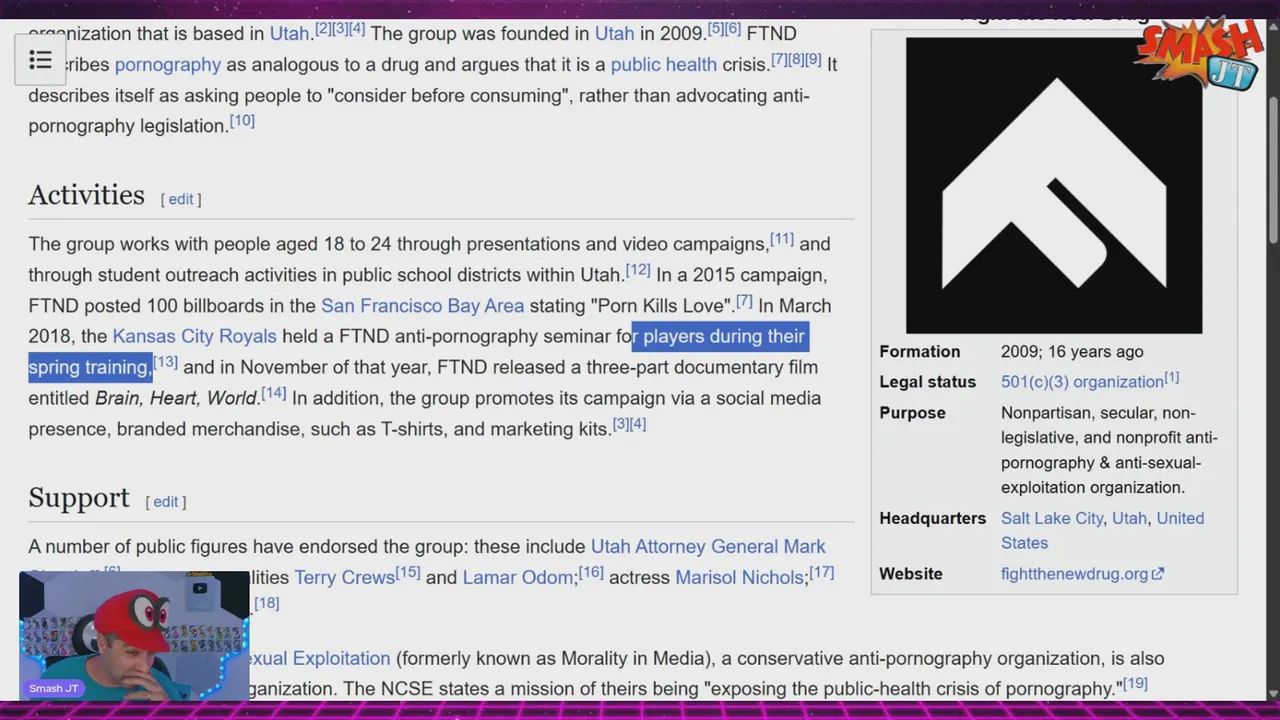Open the first Utah link in the intro

tap(289, 33)
